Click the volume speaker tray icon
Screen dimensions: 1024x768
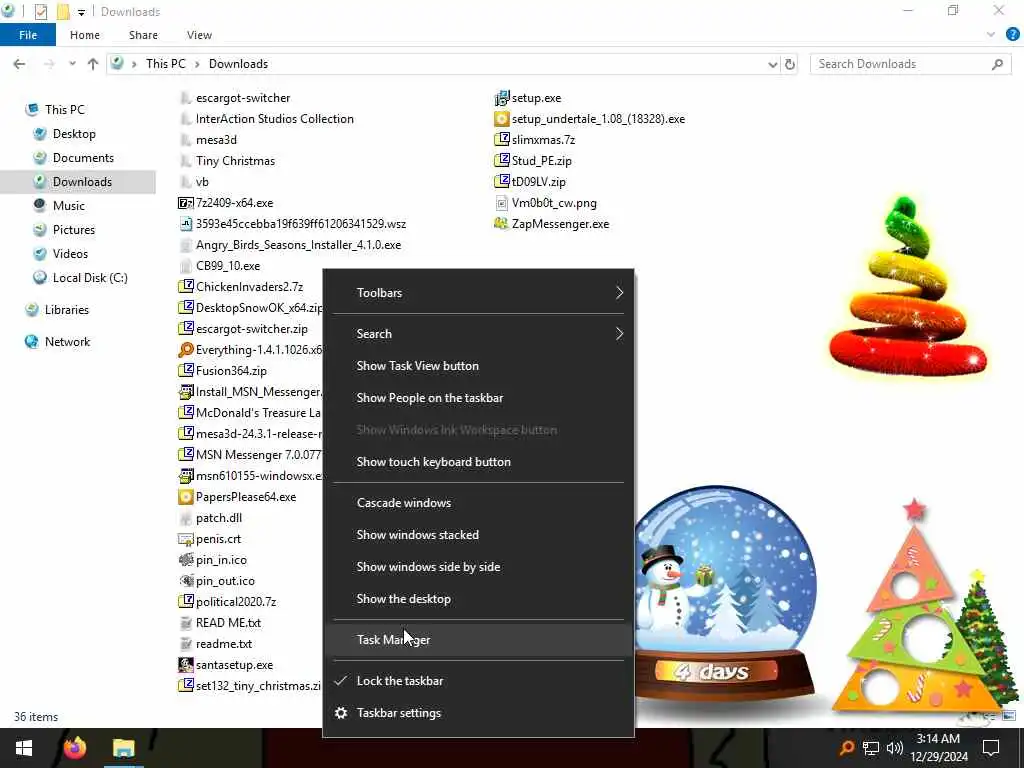point(895,748)
